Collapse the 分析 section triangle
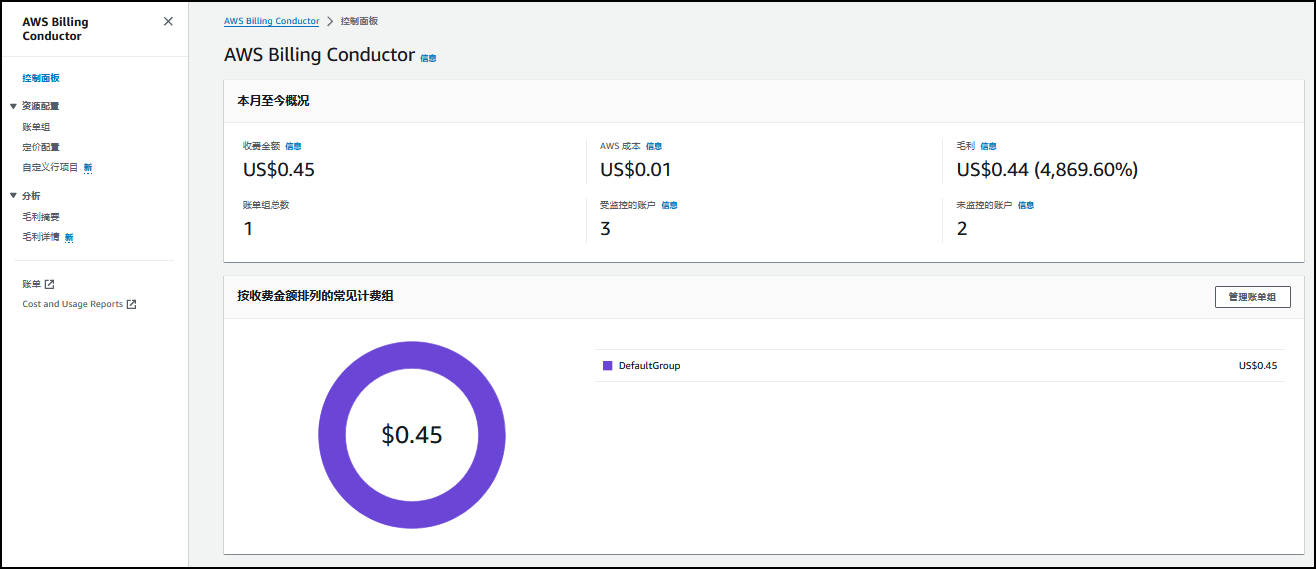The image size is (1316, 569). [13, 196]
